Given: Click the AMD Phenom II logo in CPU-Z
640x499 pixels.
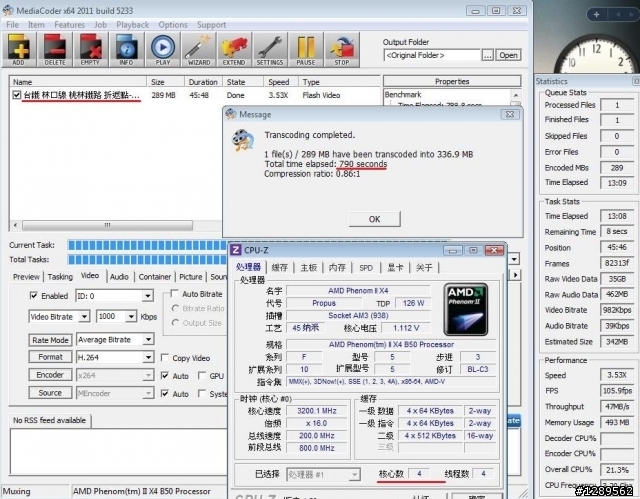Looking at the screenshot, I should tap(465, 309).
